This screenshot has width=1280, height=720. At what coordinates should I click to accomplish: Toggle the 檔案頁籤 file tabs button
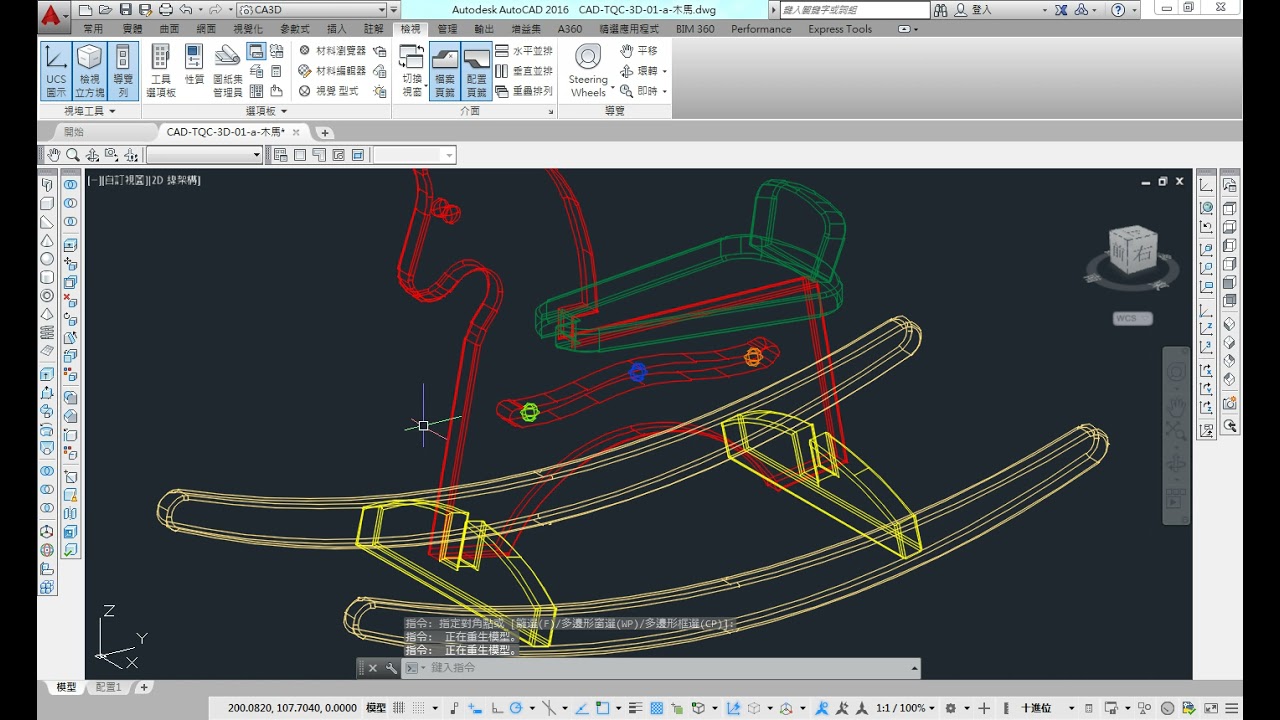(444, 73)
